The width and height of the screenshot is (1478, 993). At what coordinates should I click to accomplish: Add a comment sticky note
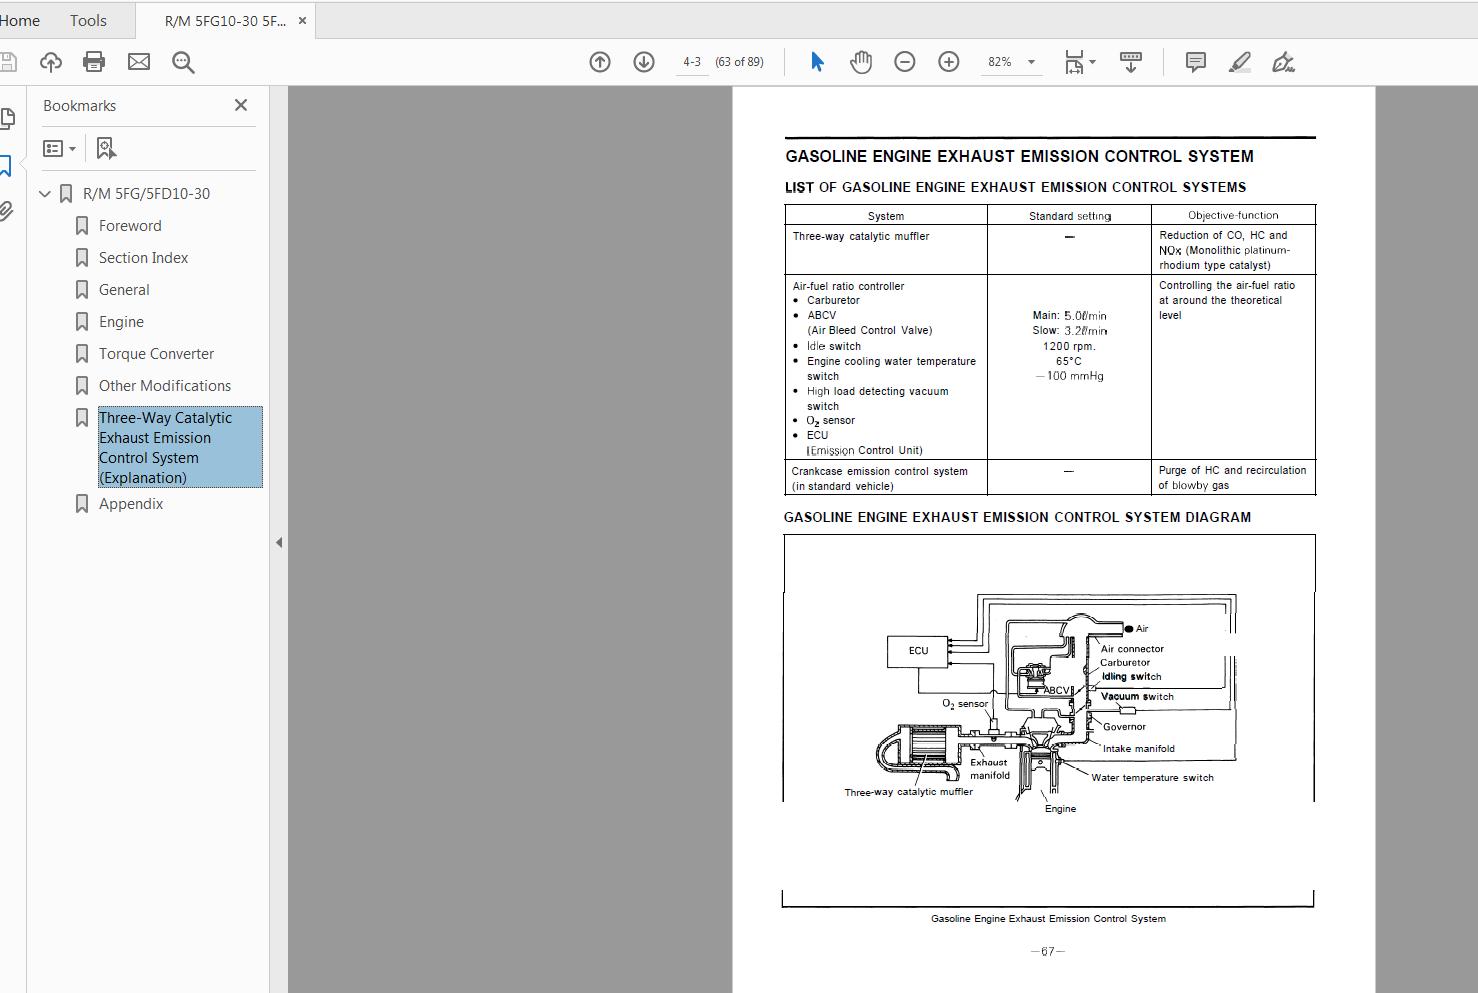tap(1195, 62)
